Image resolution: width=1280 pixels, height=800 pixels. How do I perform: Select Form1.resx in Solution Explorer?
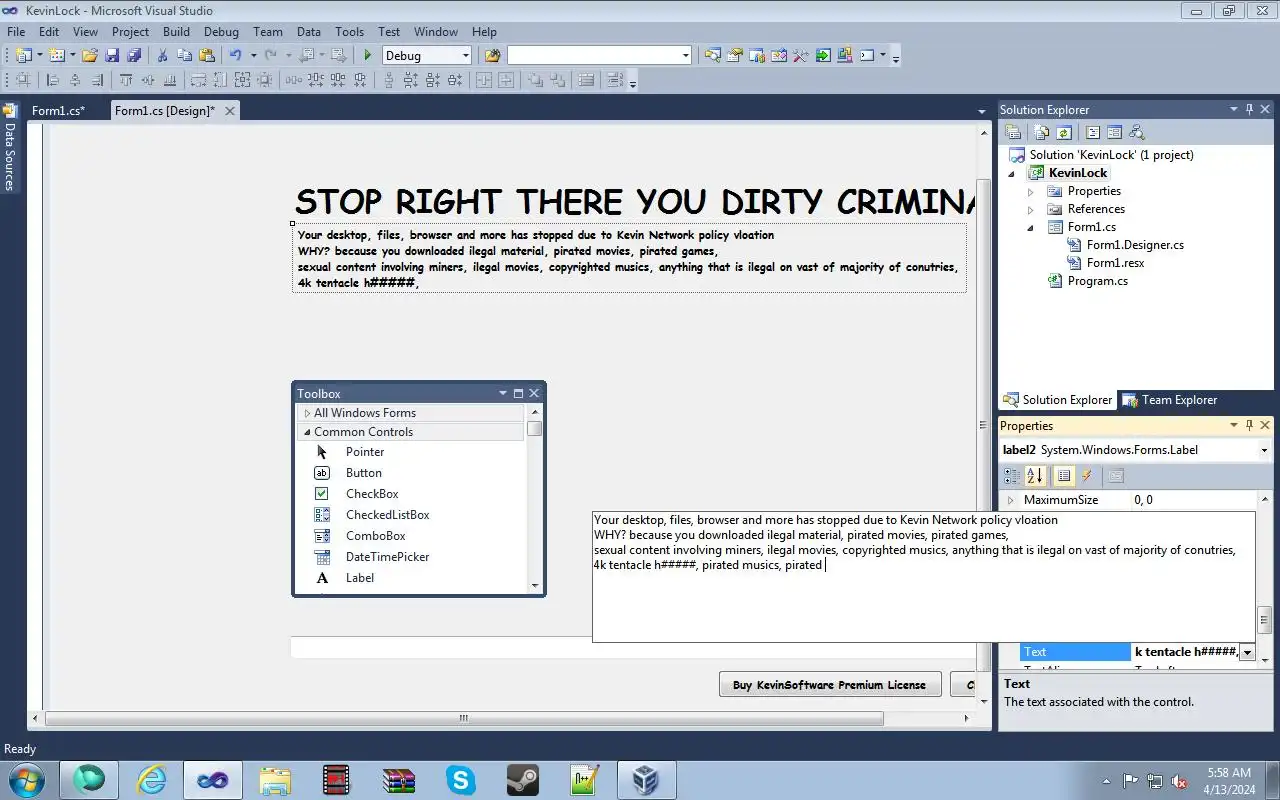click(x=1115, y=263)
